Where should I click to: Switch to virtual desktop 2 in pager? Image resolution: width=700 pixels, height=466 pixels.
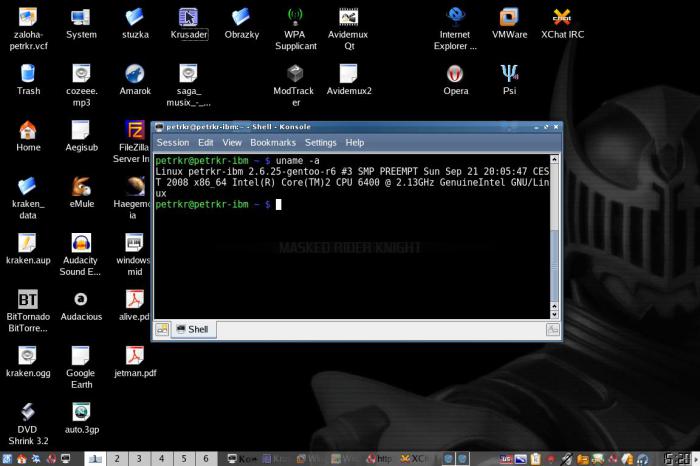pyautogui.click(x=117, y=458)
